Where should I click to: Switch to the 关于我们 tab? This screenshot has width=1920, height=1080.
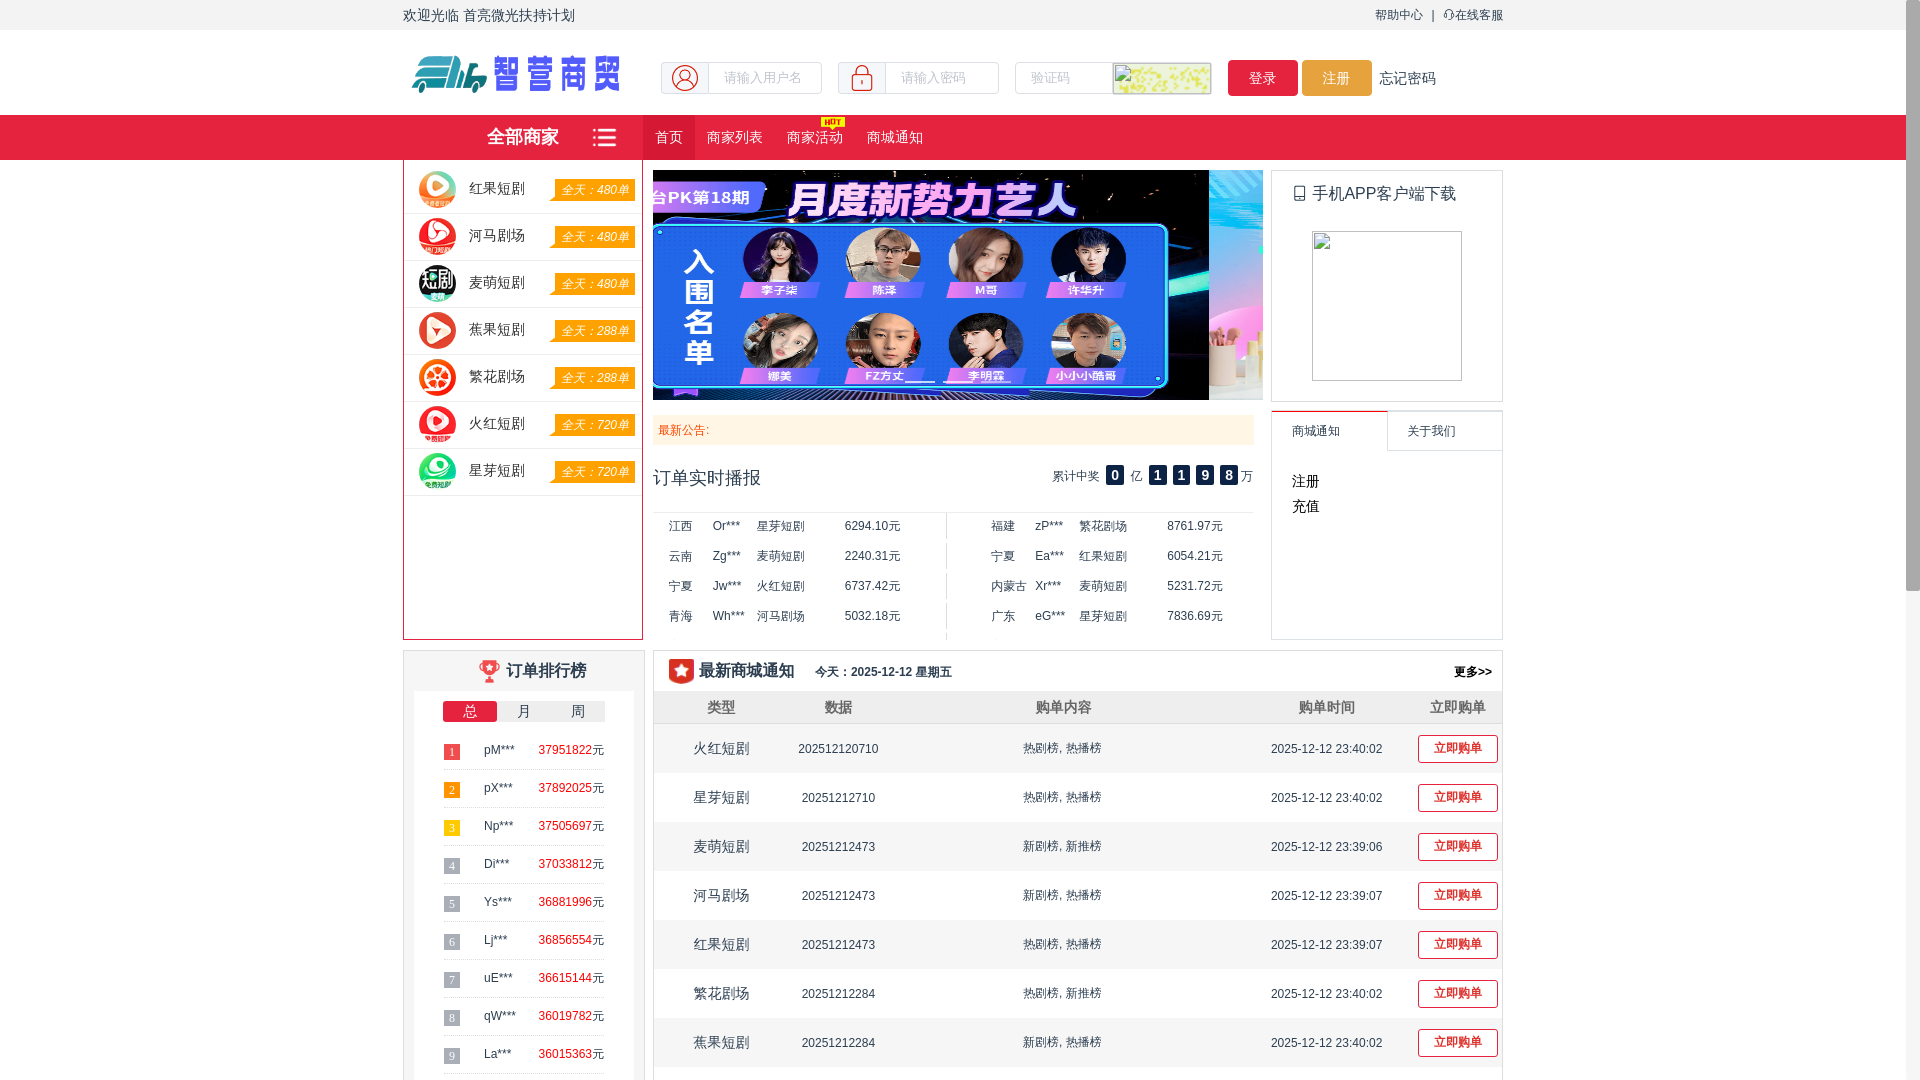[x=1445, y=431]
